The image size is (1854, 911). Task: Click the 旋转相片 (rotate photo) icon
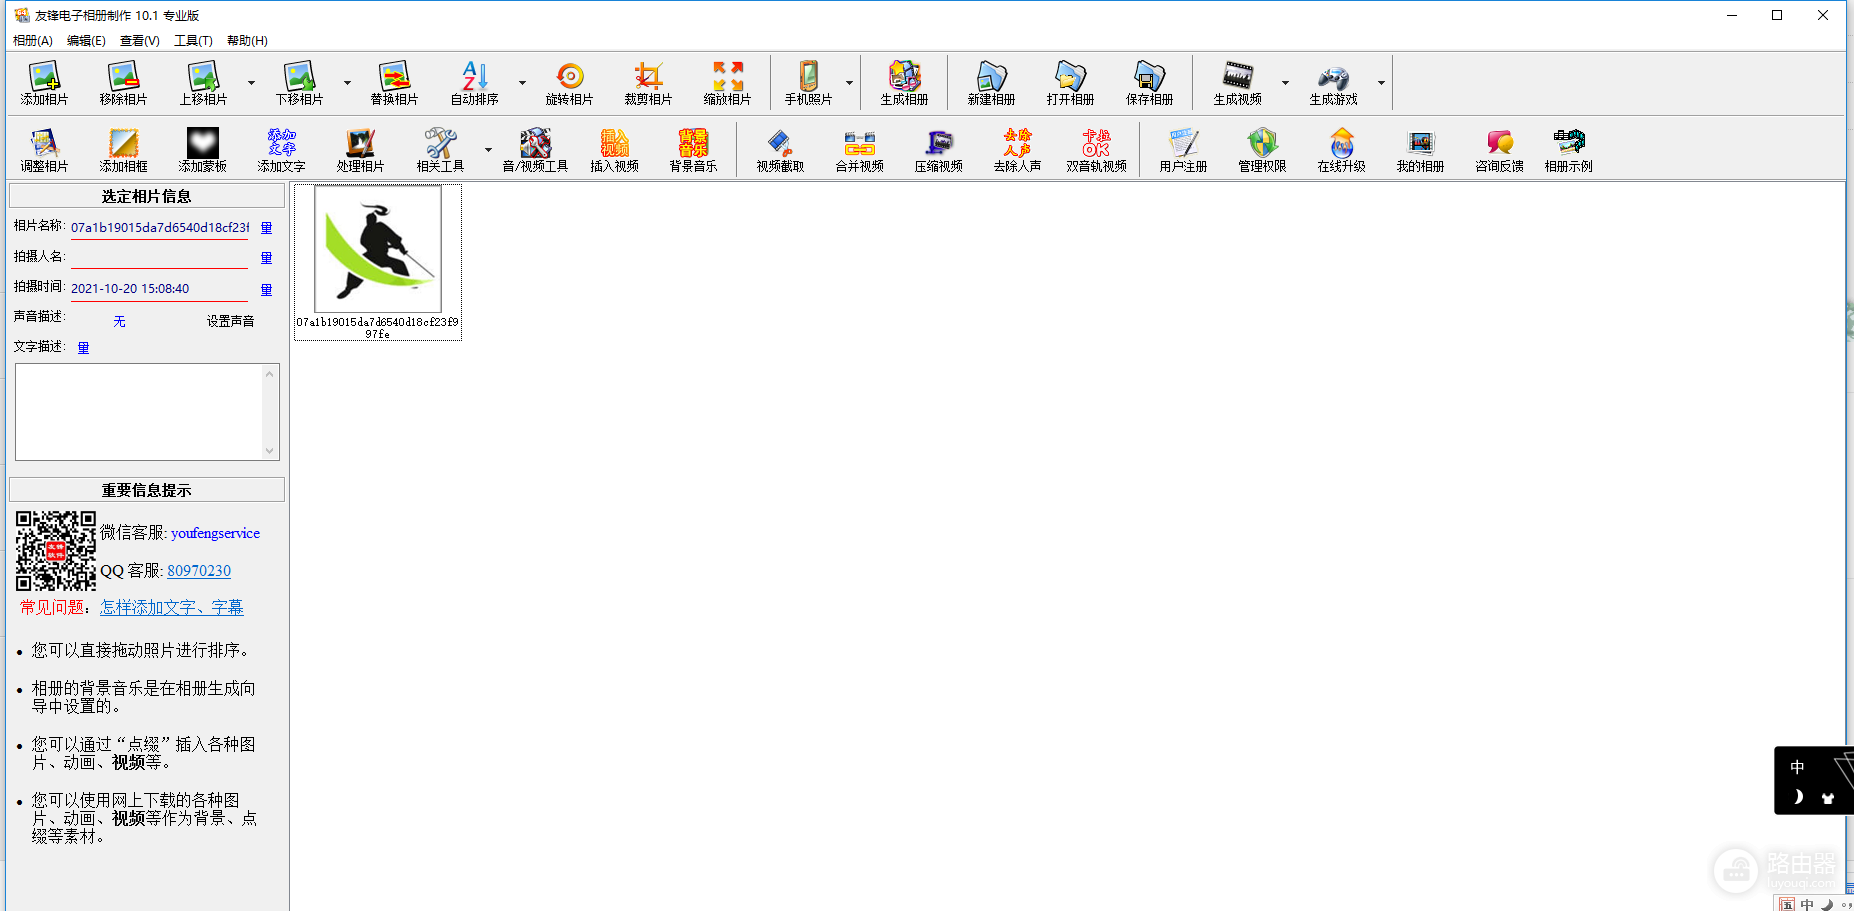tap(569, 83)
